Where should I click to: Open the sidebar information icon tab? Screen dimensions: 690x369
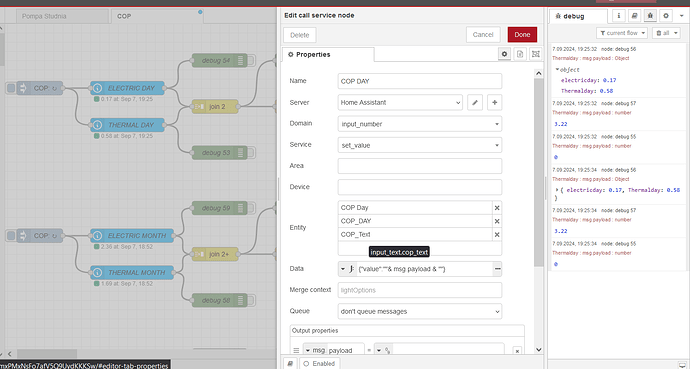(619, 16)
